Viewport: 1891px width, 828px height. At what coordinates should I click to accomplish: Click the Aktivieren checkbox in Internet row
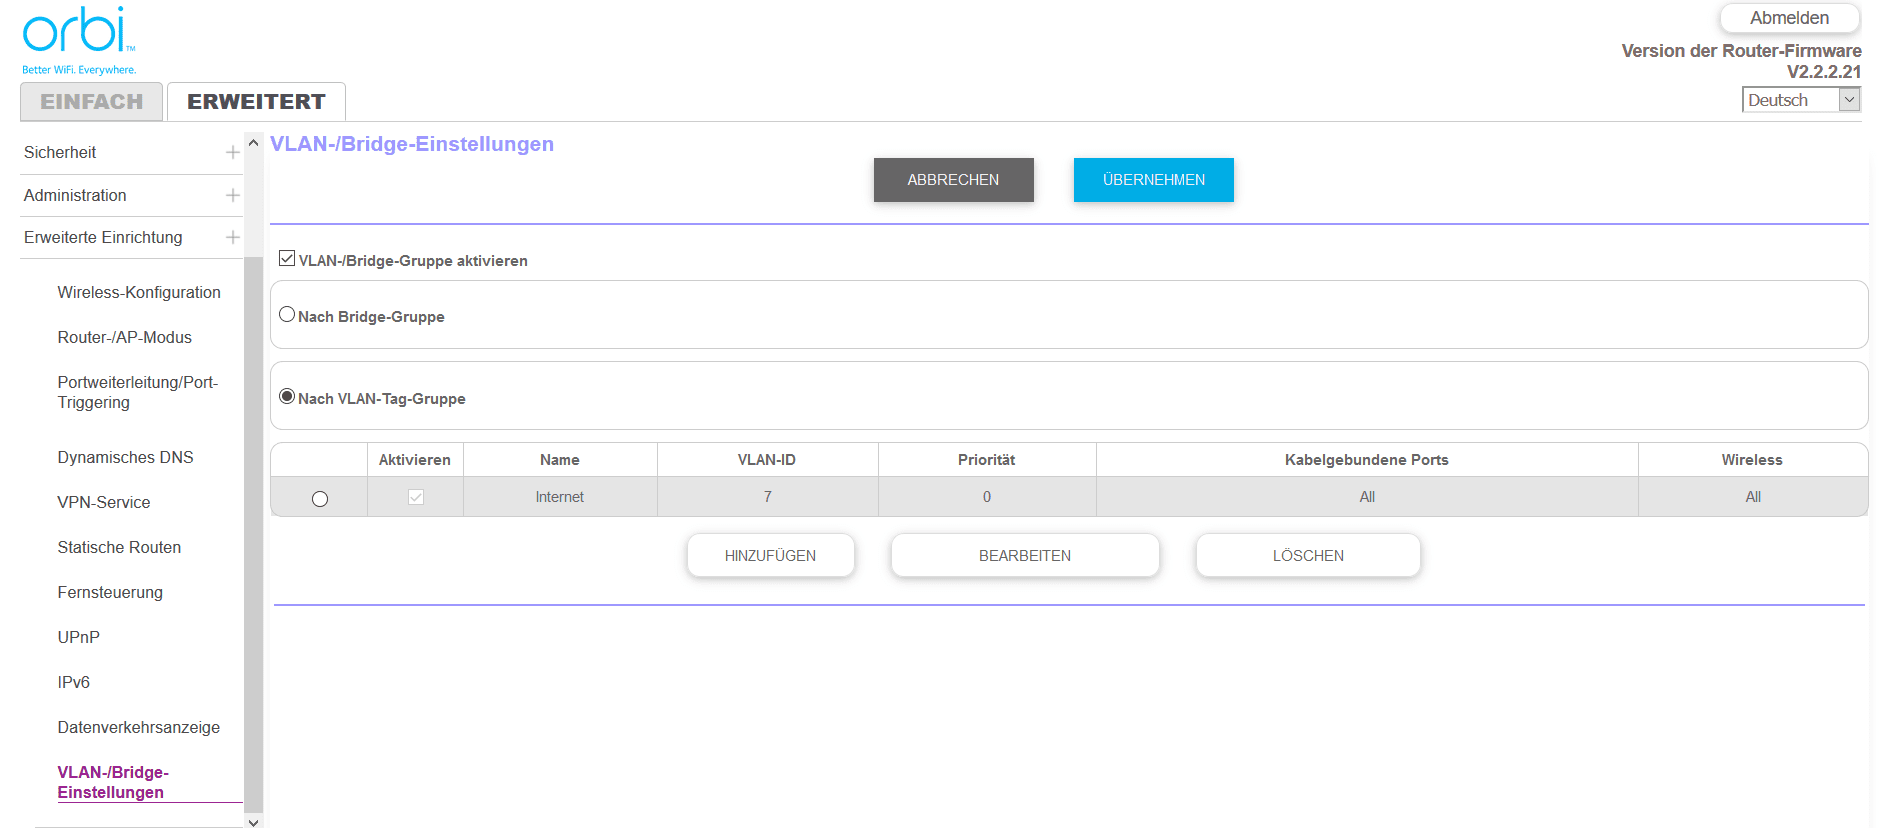pos(416,497)
